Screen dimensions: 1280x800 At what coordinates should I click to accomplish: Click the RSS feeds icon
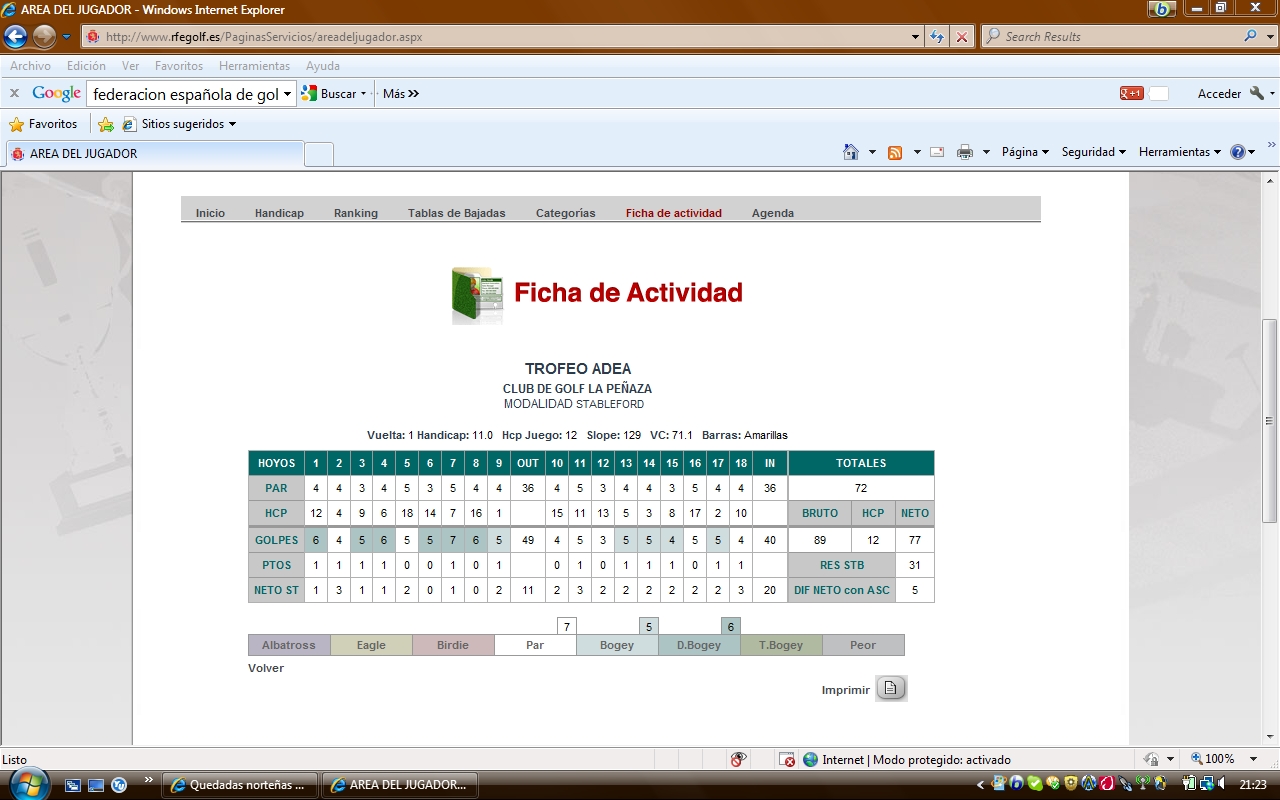(x=895, y=152)
